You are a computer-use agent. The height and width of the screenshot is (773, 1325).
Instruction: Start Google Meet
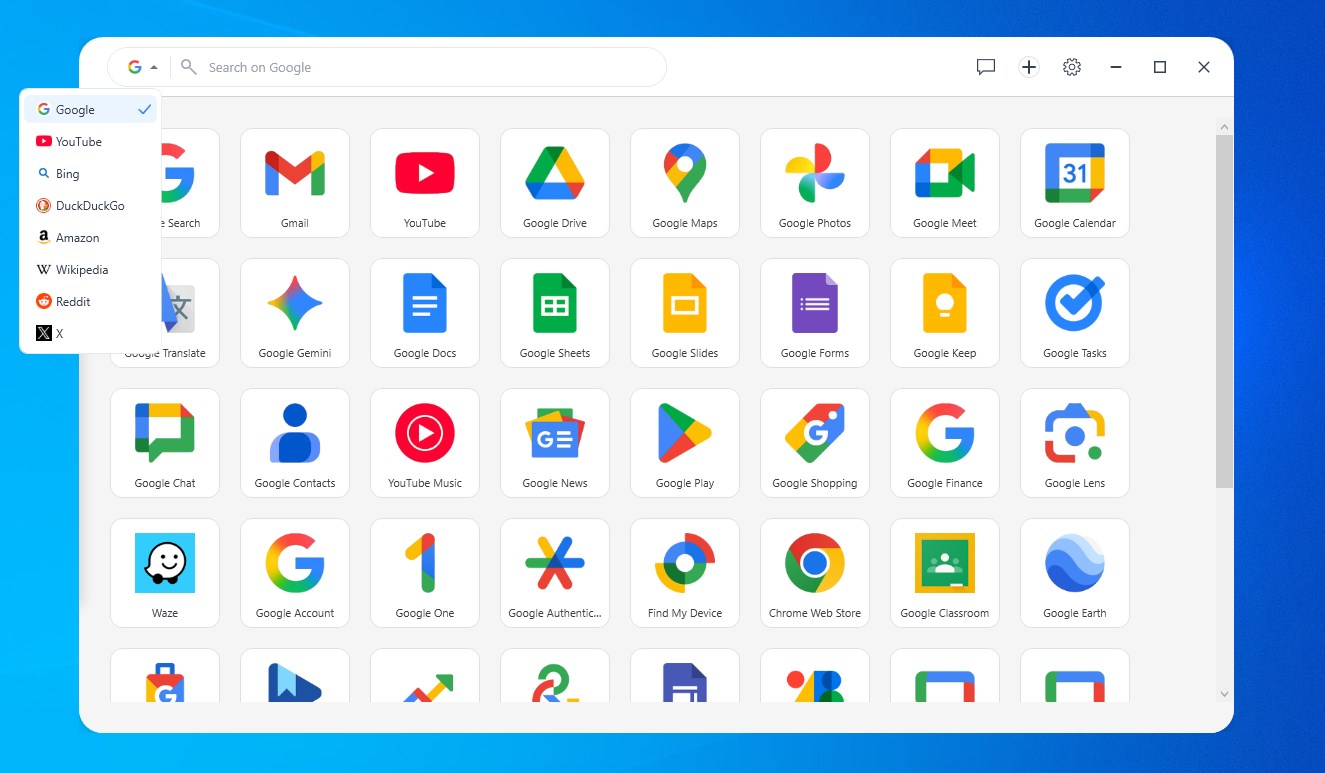pyautogui.click(x=945, y=183)
